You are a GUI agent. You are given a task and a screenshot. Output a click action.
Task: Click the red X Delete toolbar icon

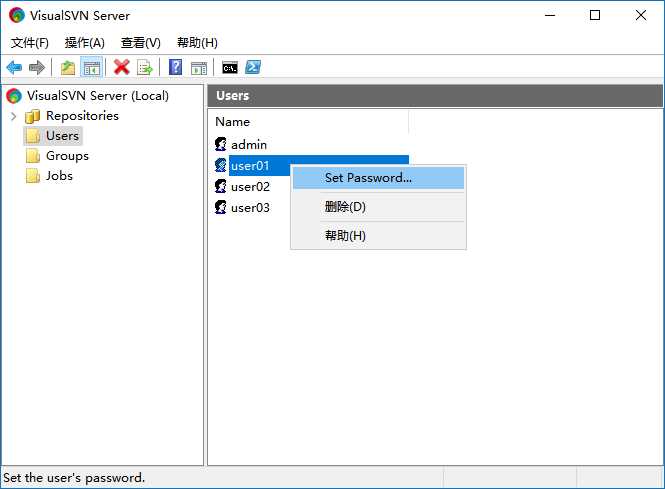(122, 67)
